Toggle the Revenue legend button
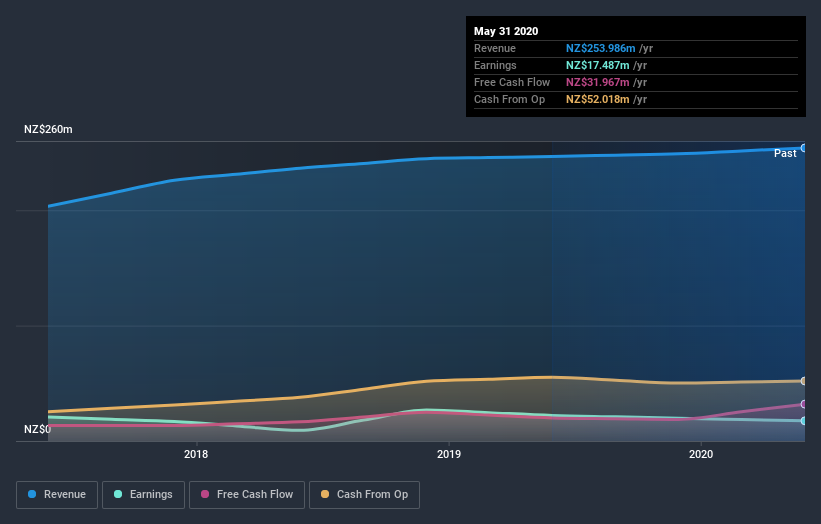 coord(57,495)
